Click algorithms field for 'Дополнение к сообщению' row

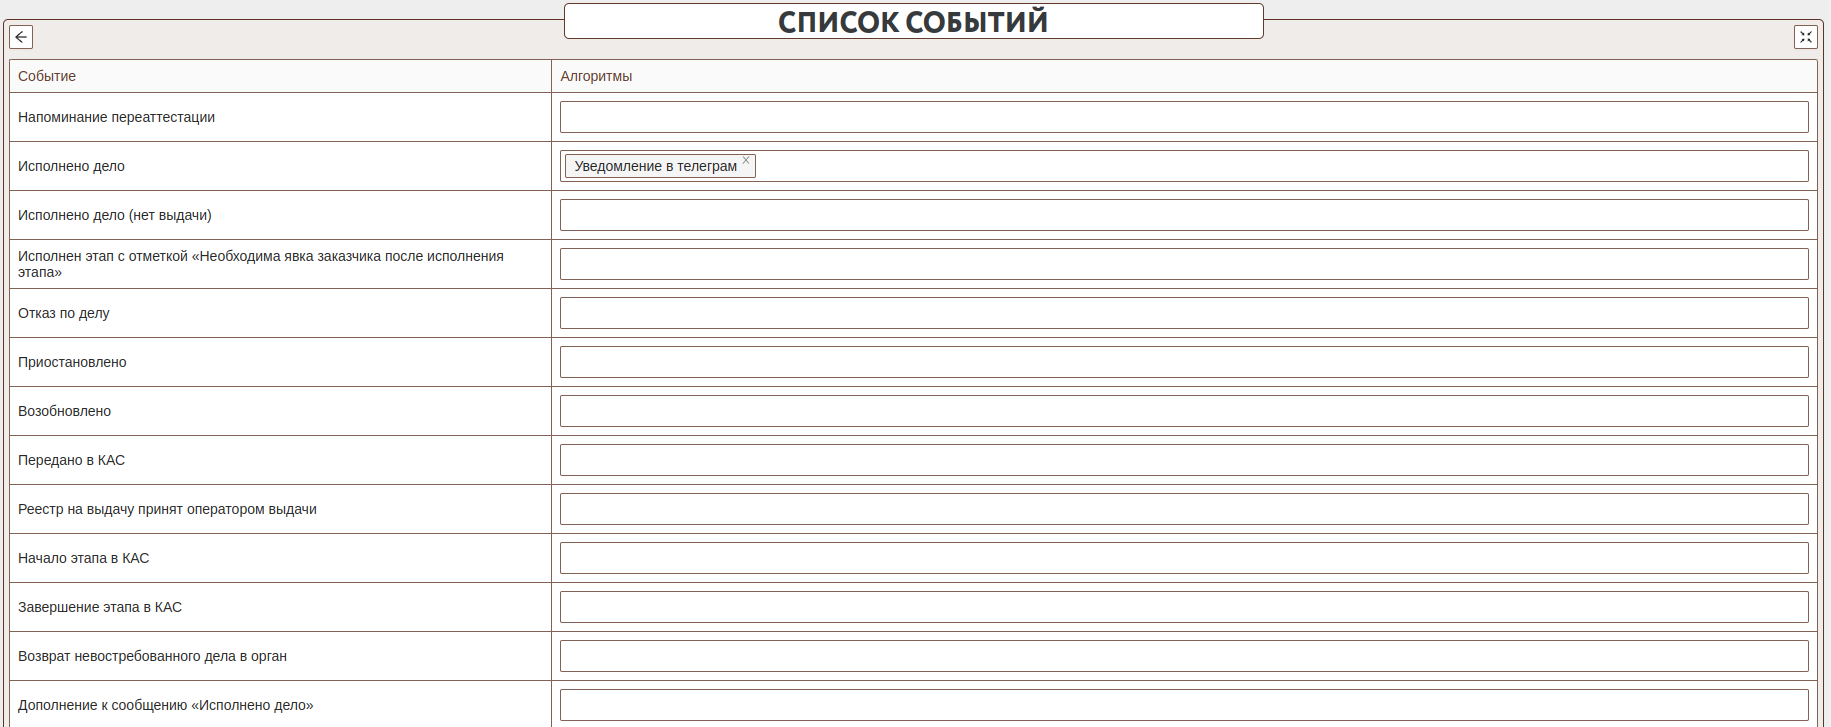(x=1183, y=704)
